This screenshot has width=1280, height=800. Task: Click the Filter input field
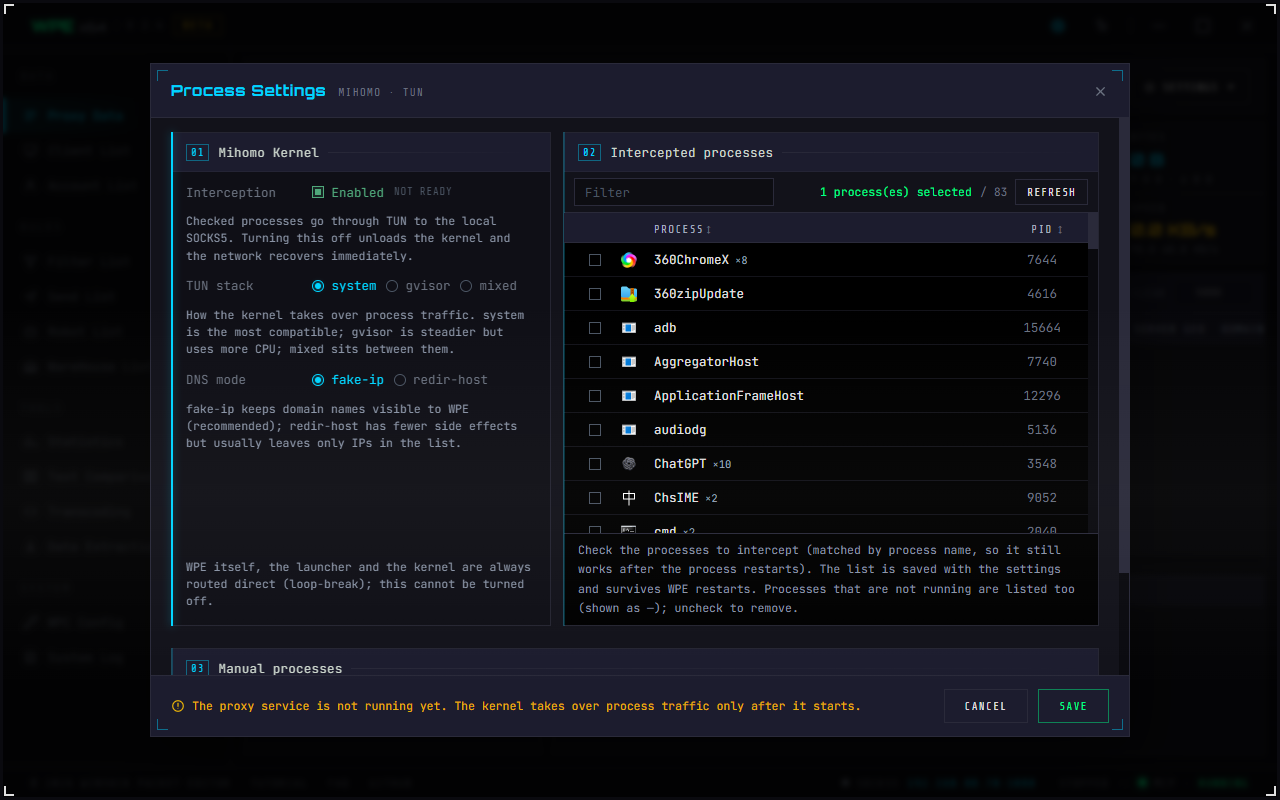(x=674, y=192)
